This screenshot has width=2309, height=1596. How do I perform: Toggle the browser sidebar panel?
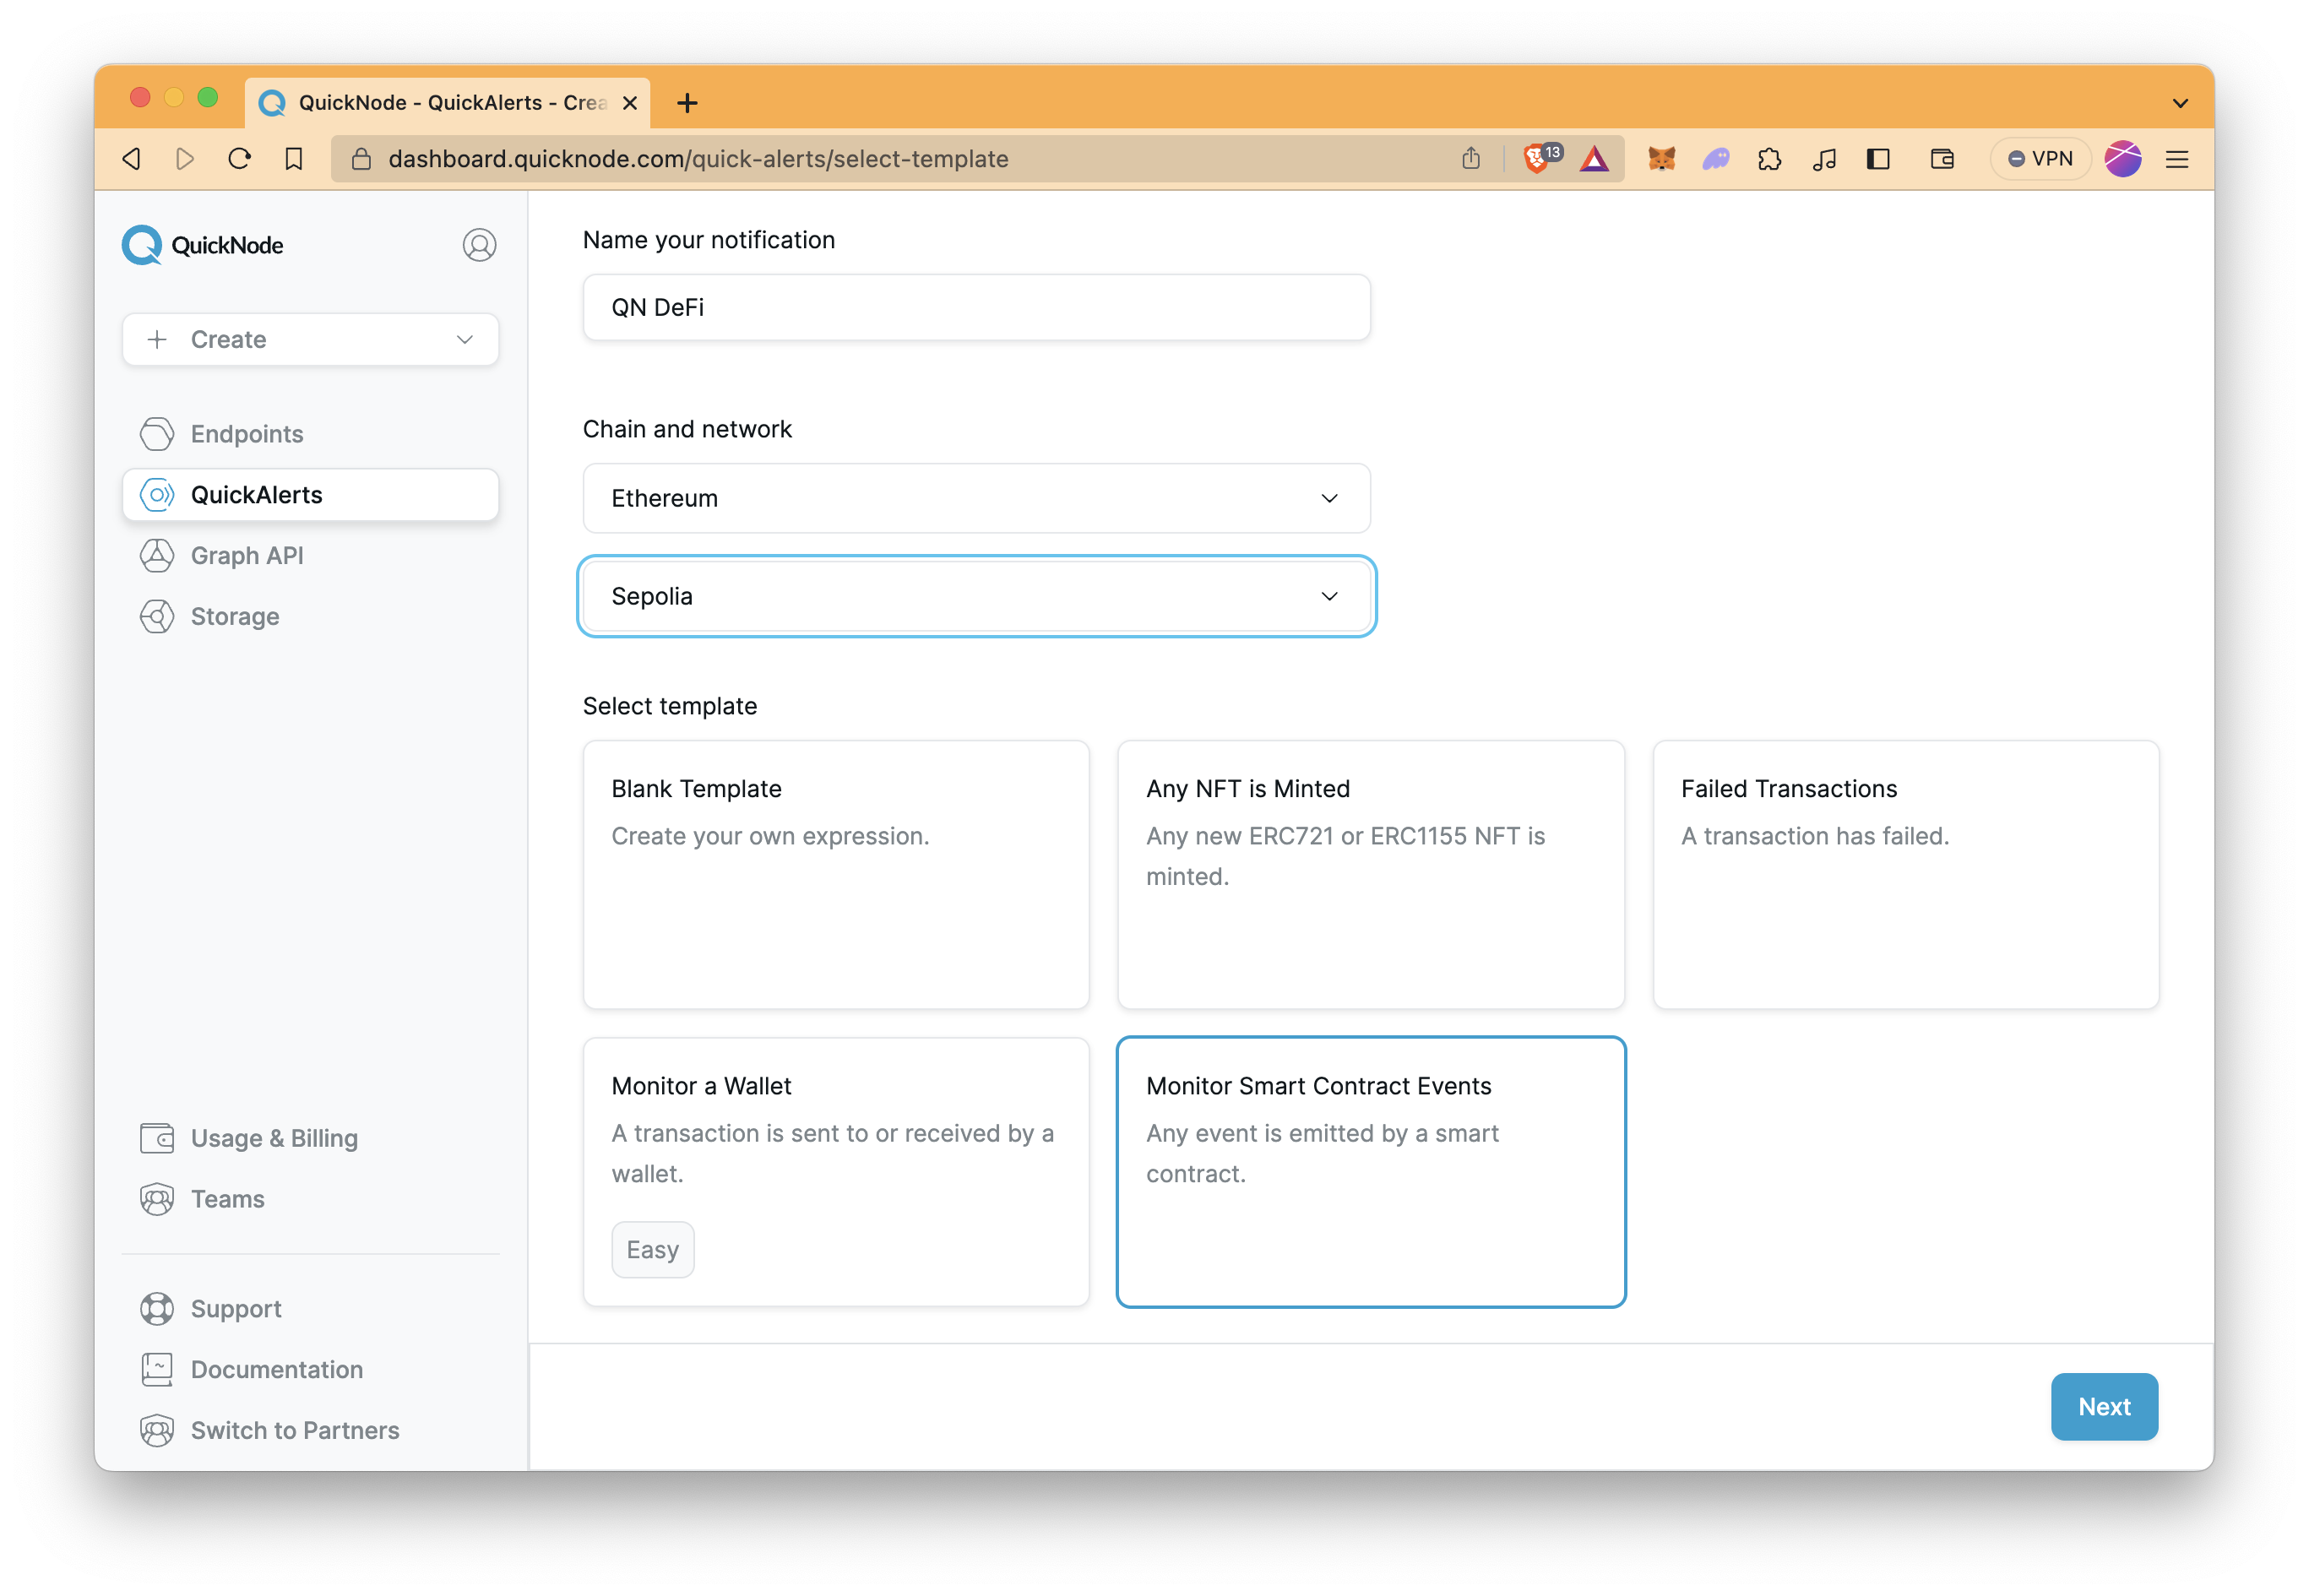point(1878,159)
